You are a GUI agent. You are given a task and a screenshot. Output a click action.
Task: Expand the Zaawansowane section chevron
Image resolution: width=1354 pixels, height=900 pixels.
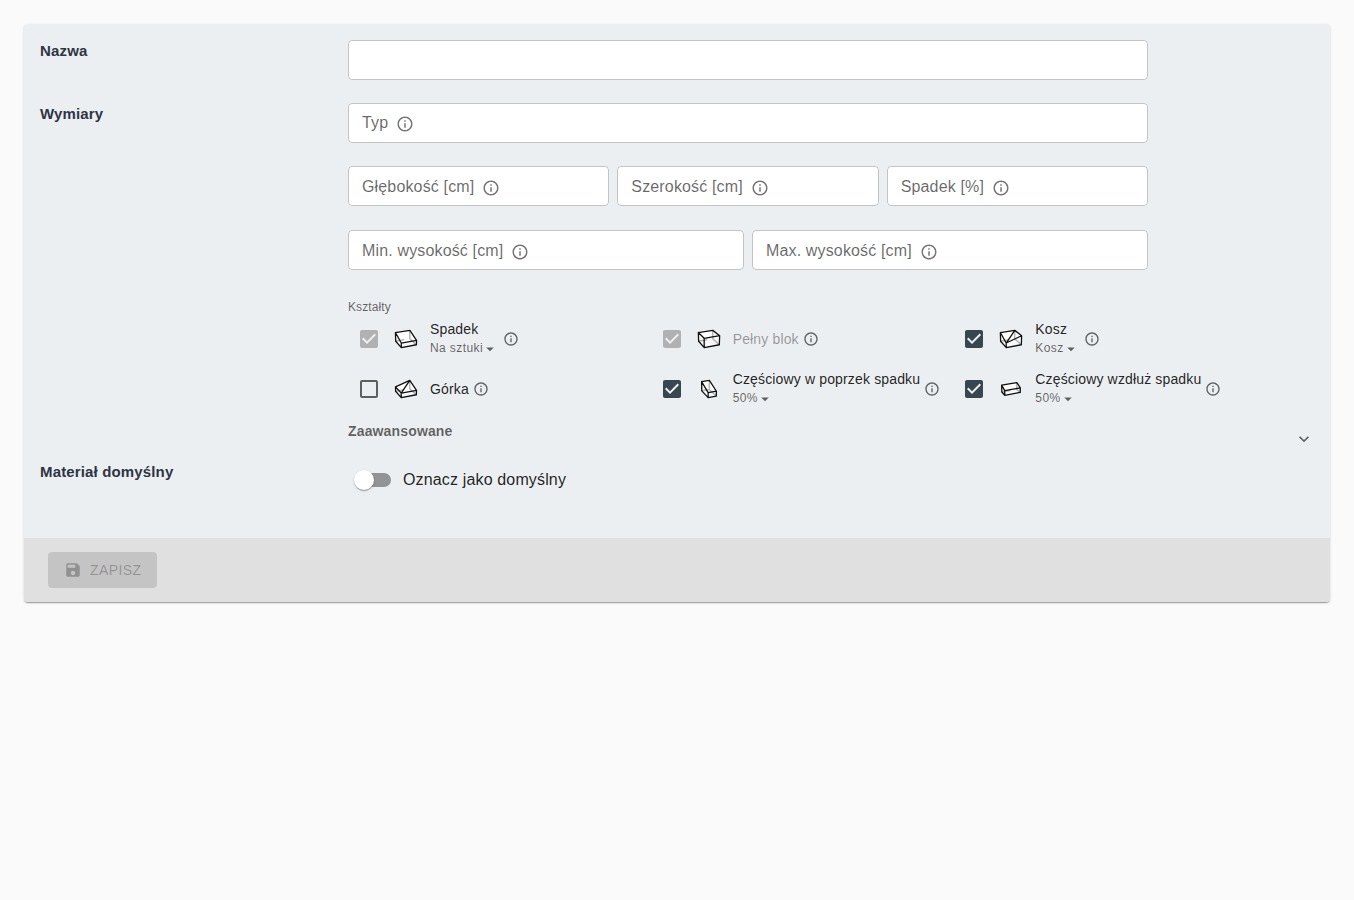click(x=1304, y=439)
